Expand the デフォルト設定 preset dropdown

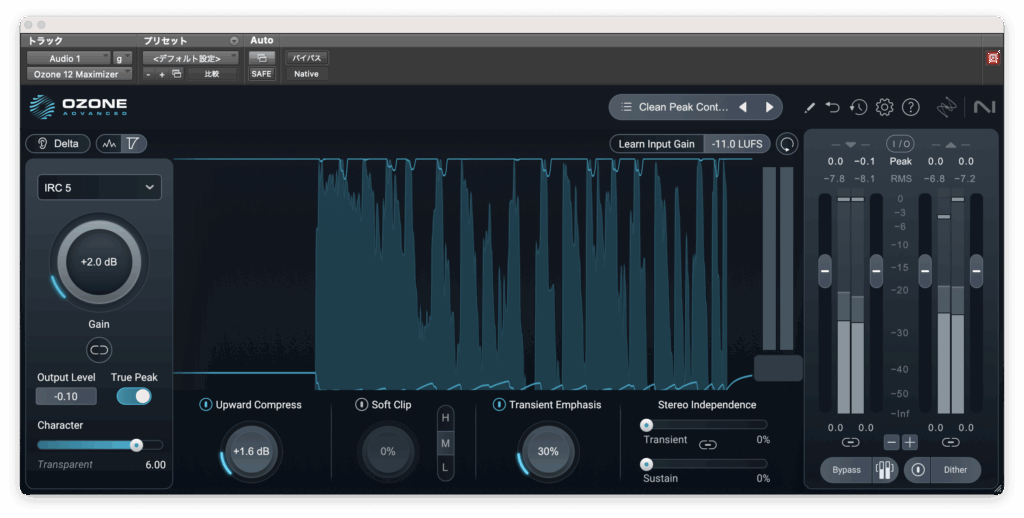tap(190, 58)
